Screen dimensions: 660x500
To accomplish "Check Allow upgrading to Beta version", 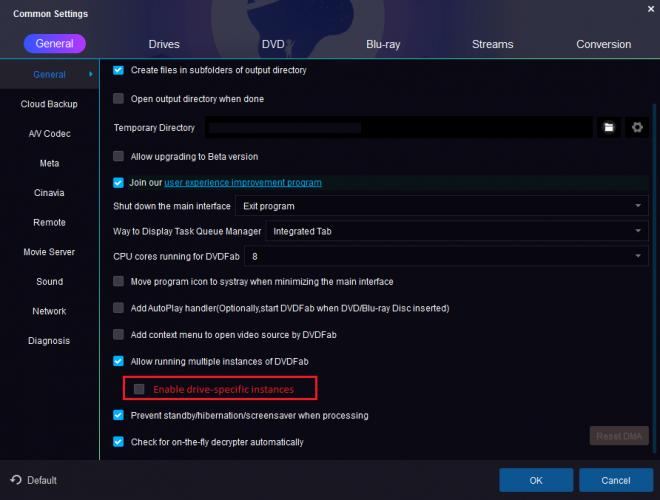I will [x=118, y=156].
